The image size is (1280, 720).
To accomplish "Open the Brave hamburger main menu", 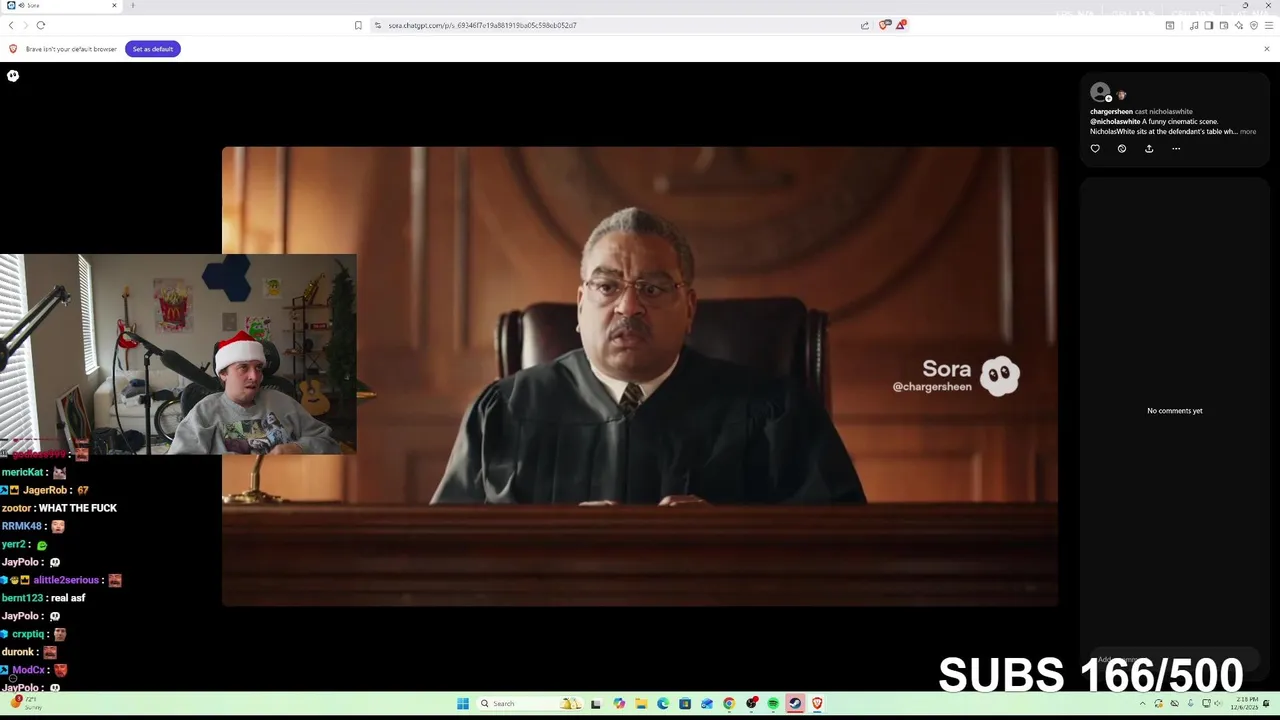I will tap(1268, 25).
